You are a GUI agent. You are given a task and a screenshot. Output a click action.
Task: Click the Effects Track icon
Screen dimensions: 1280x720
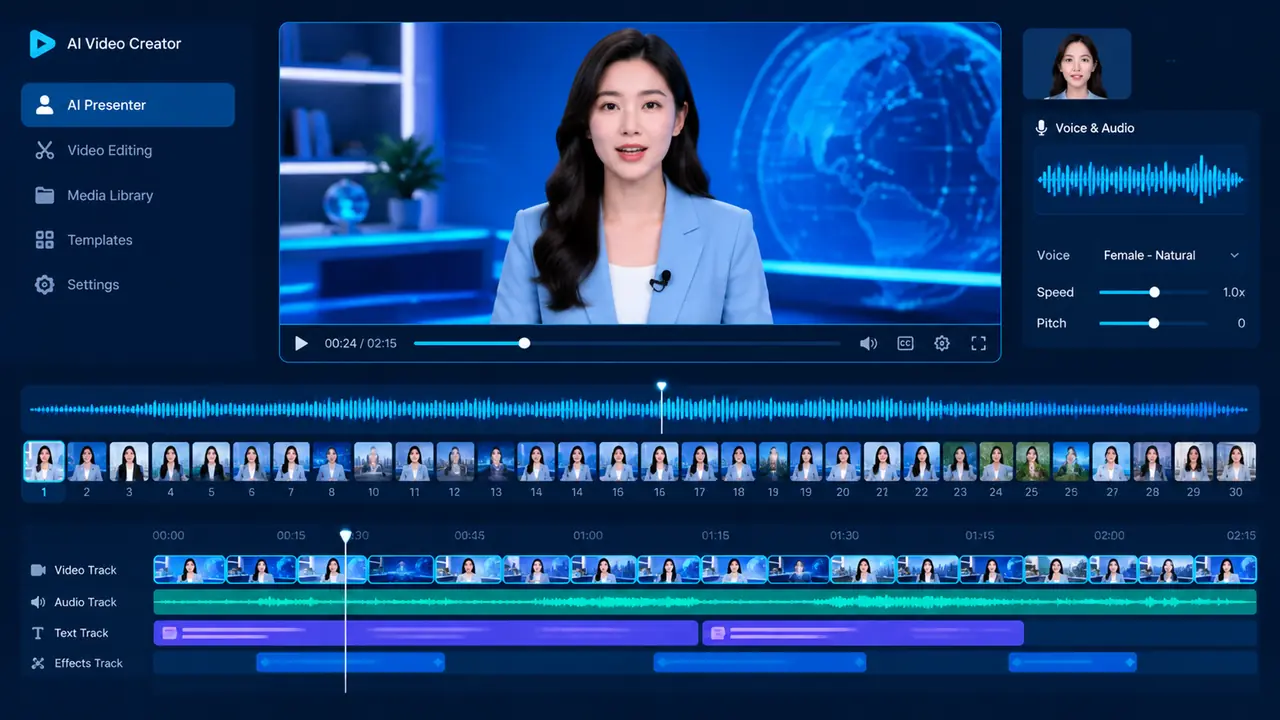coord(38,663)
